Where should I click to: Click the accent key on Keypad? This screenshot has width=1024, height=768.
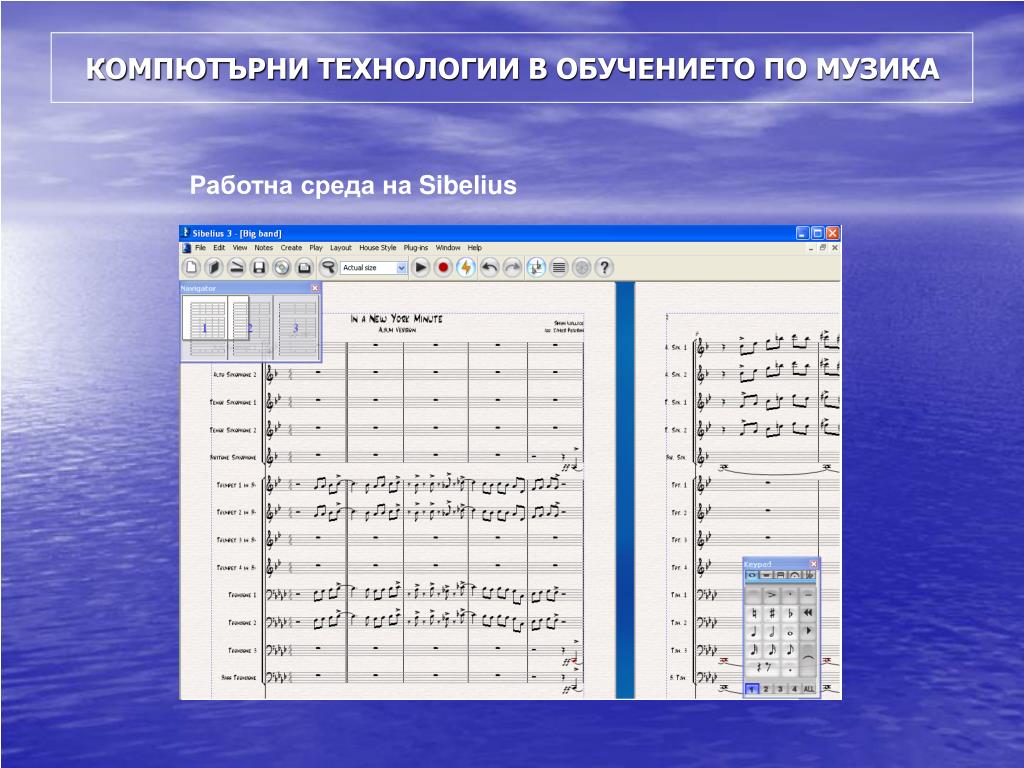[771, 595]
